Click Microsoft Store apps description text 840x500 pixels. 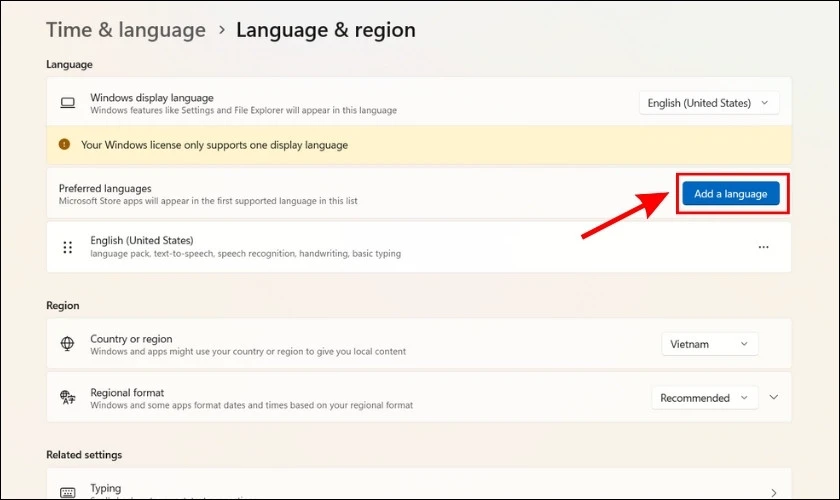pyautogui.click(x=208, y=201)
